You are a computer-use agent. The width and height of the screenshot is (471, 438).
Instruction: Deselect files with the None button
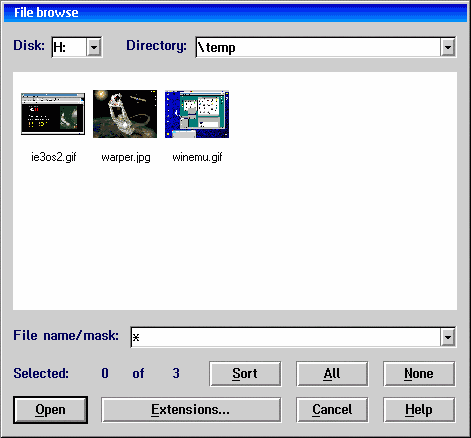coord(419,374)
